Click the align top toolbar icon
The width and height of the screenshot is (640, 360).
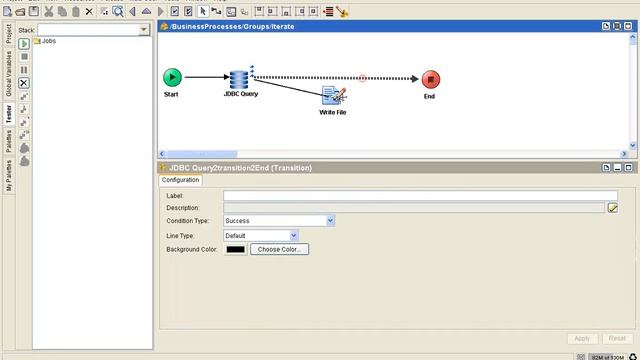tap(259, 11)
